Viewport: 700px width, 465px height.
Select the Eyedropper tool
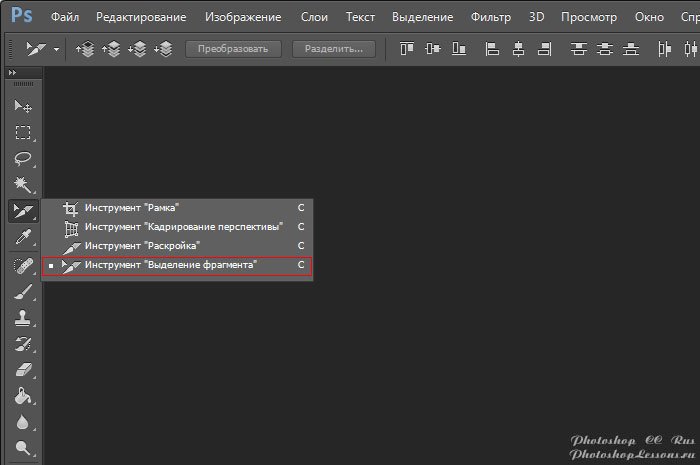pos(22,237)
